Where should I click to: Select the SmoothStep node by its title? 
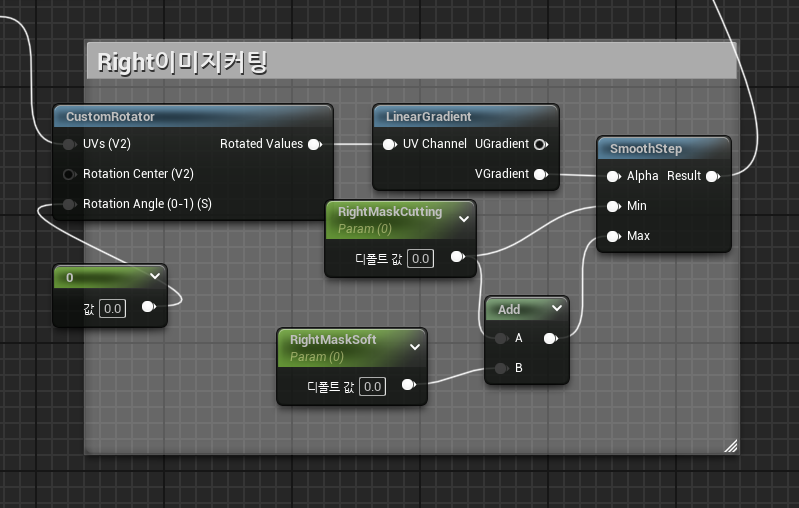coord(646,149)
